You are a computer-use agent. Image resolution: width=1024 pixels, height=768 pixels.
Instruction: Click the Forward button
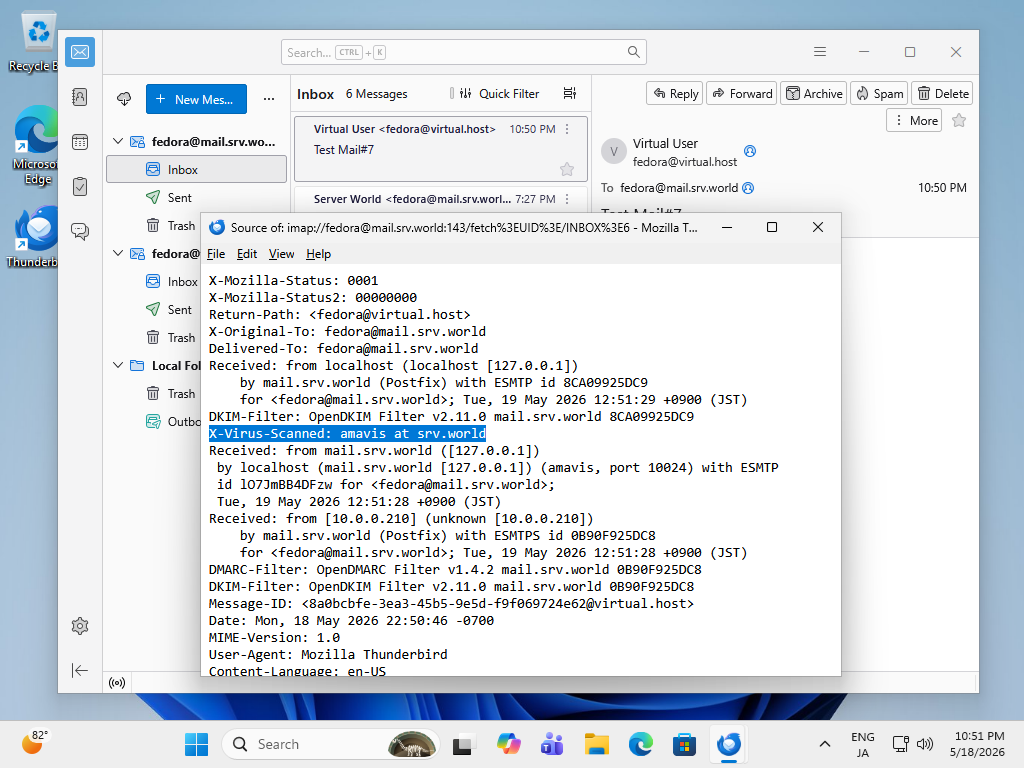(x=743, y=93)
